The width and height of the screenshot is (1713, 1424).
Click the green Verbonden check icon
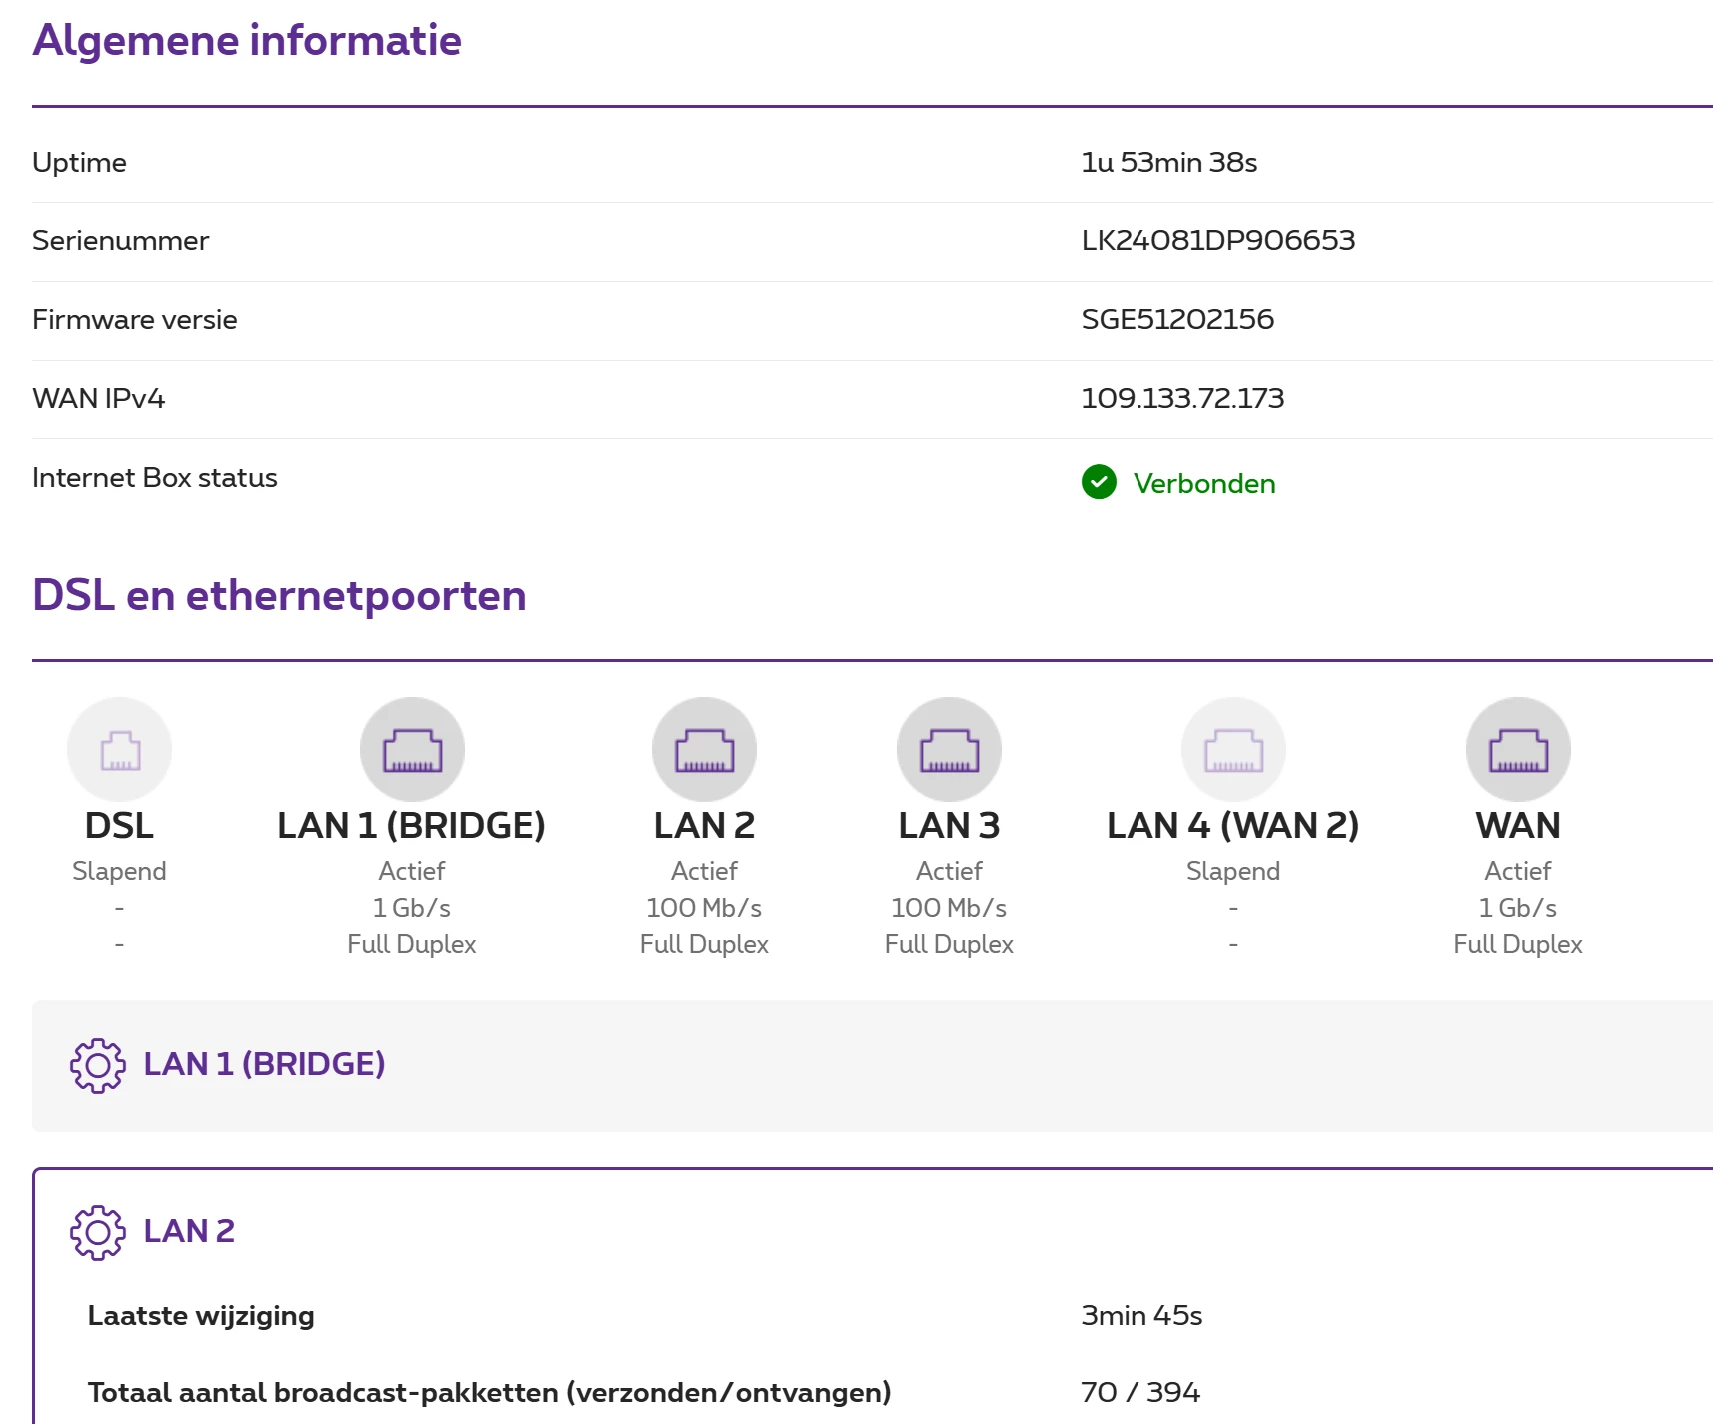coord(1099,482)
